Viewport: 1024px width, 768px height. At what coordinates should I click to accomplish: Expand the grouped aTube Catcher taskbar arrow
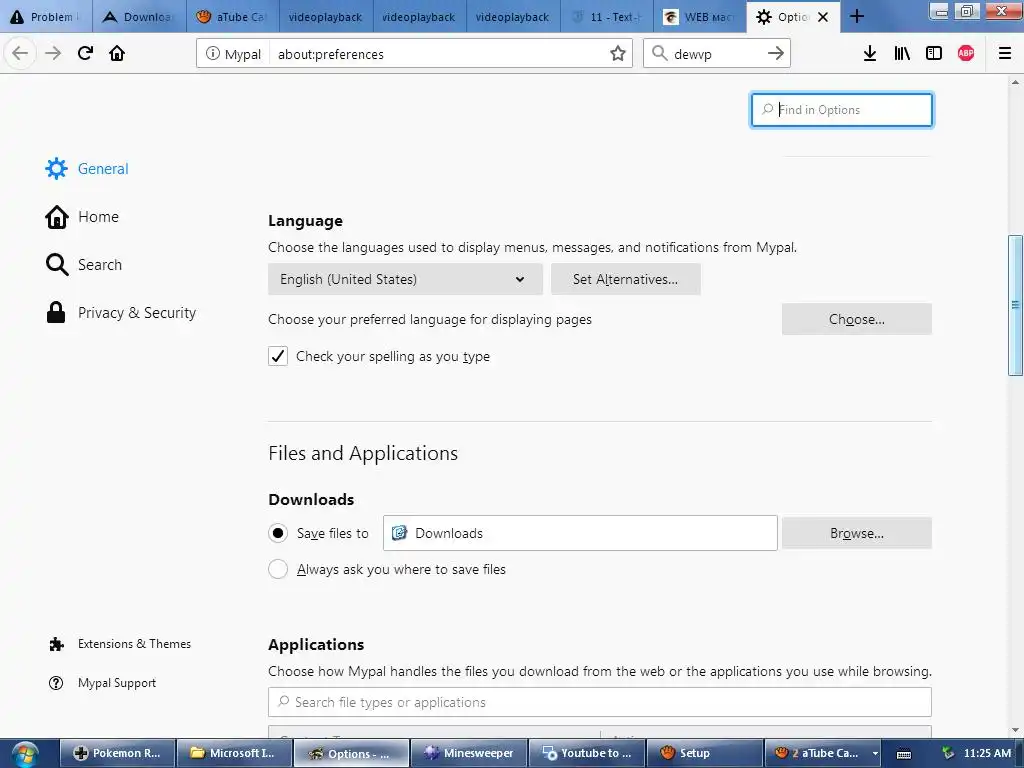click(x=875, y=754)
